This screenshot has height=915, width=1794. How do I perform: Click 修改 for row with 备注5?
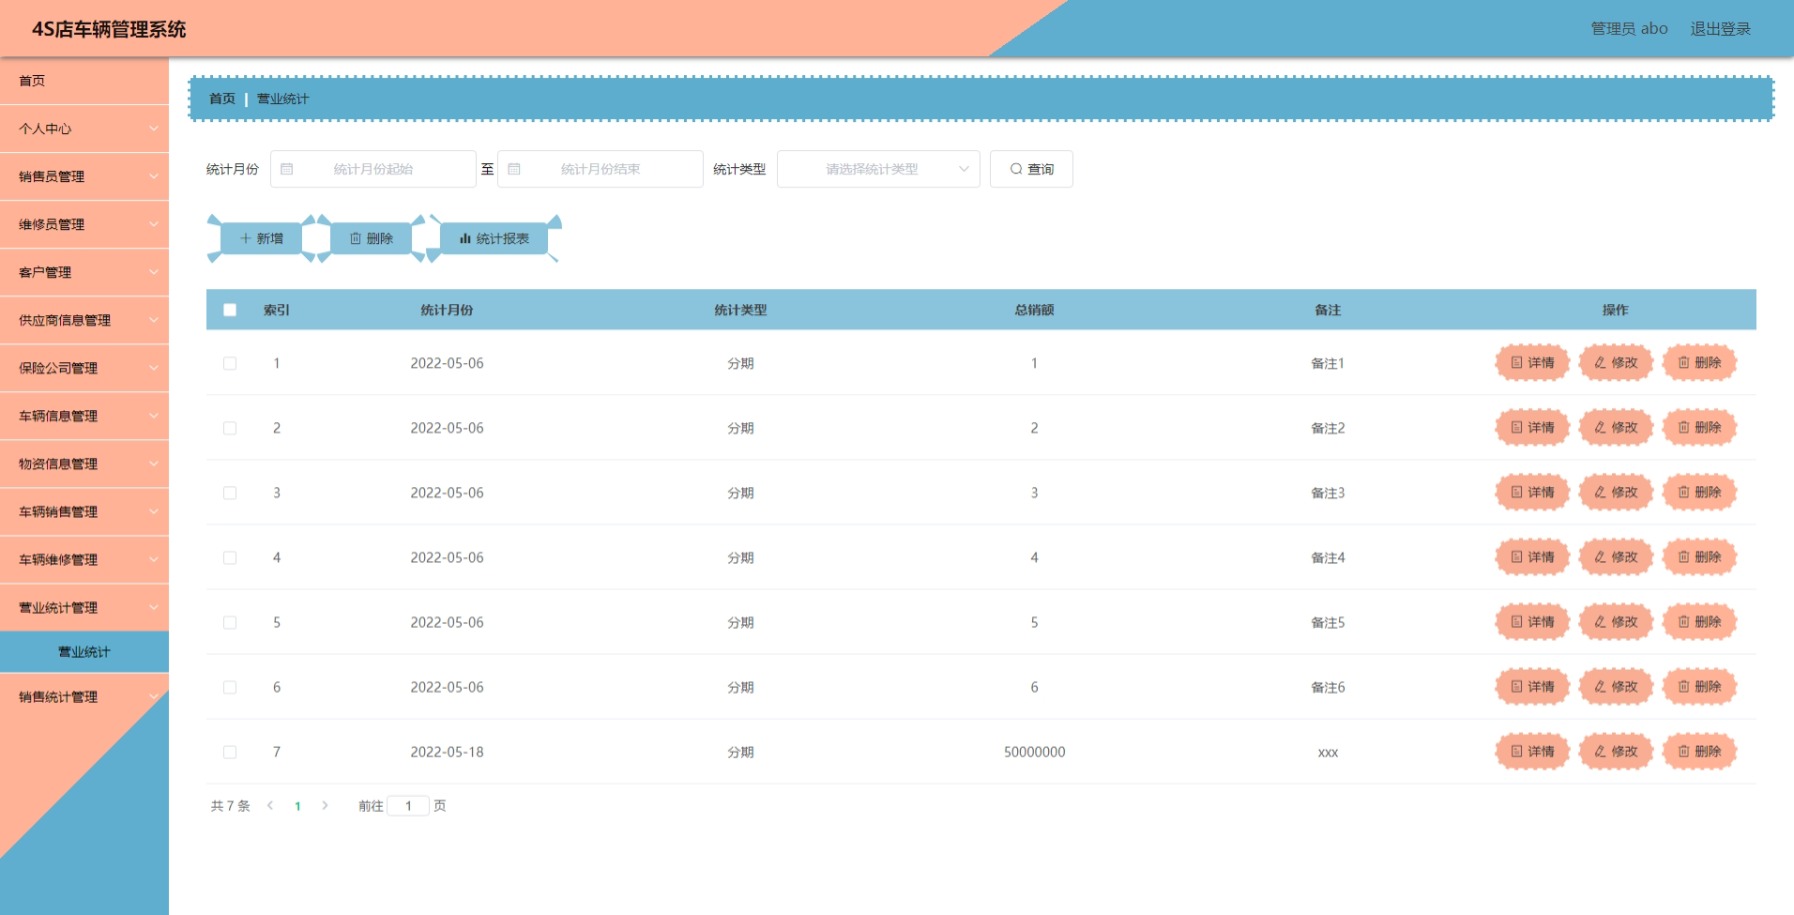[1616, 622]
